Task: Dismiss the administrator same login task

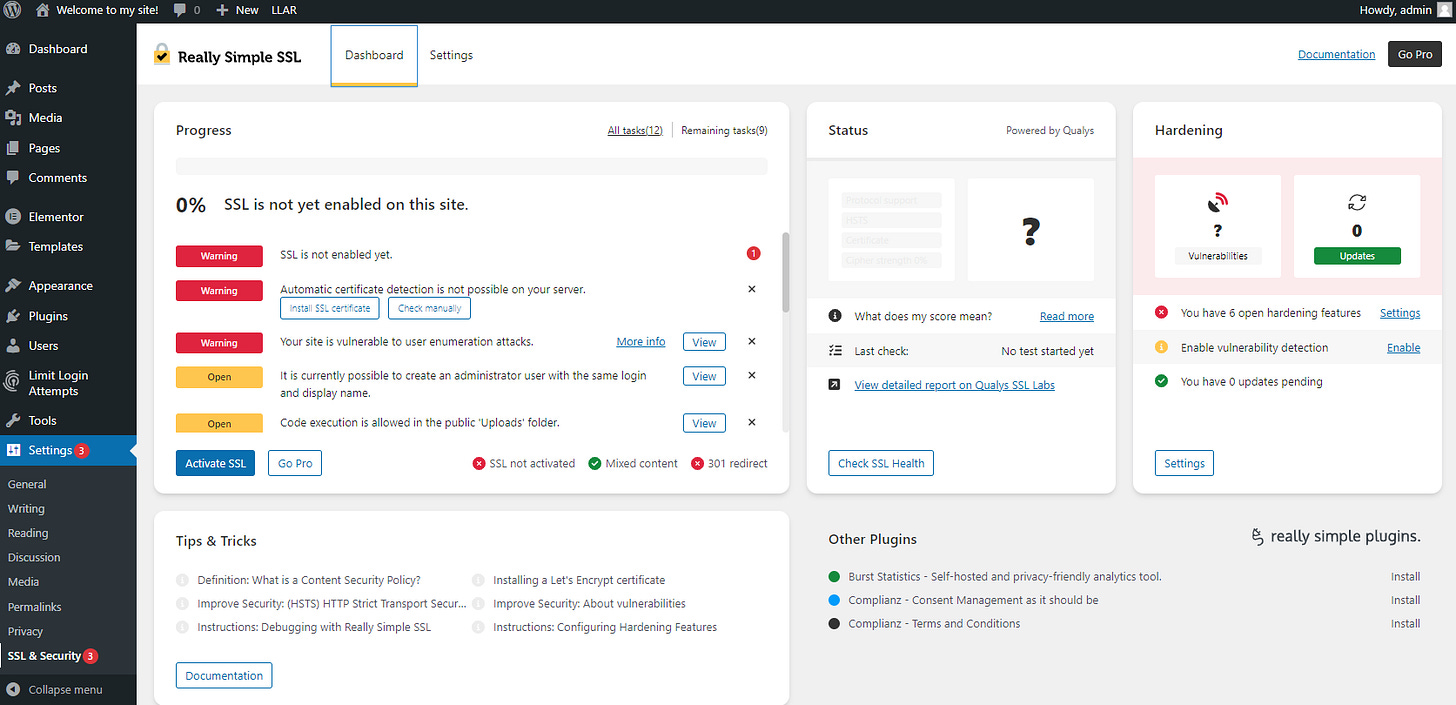Action: pos(752,376)
